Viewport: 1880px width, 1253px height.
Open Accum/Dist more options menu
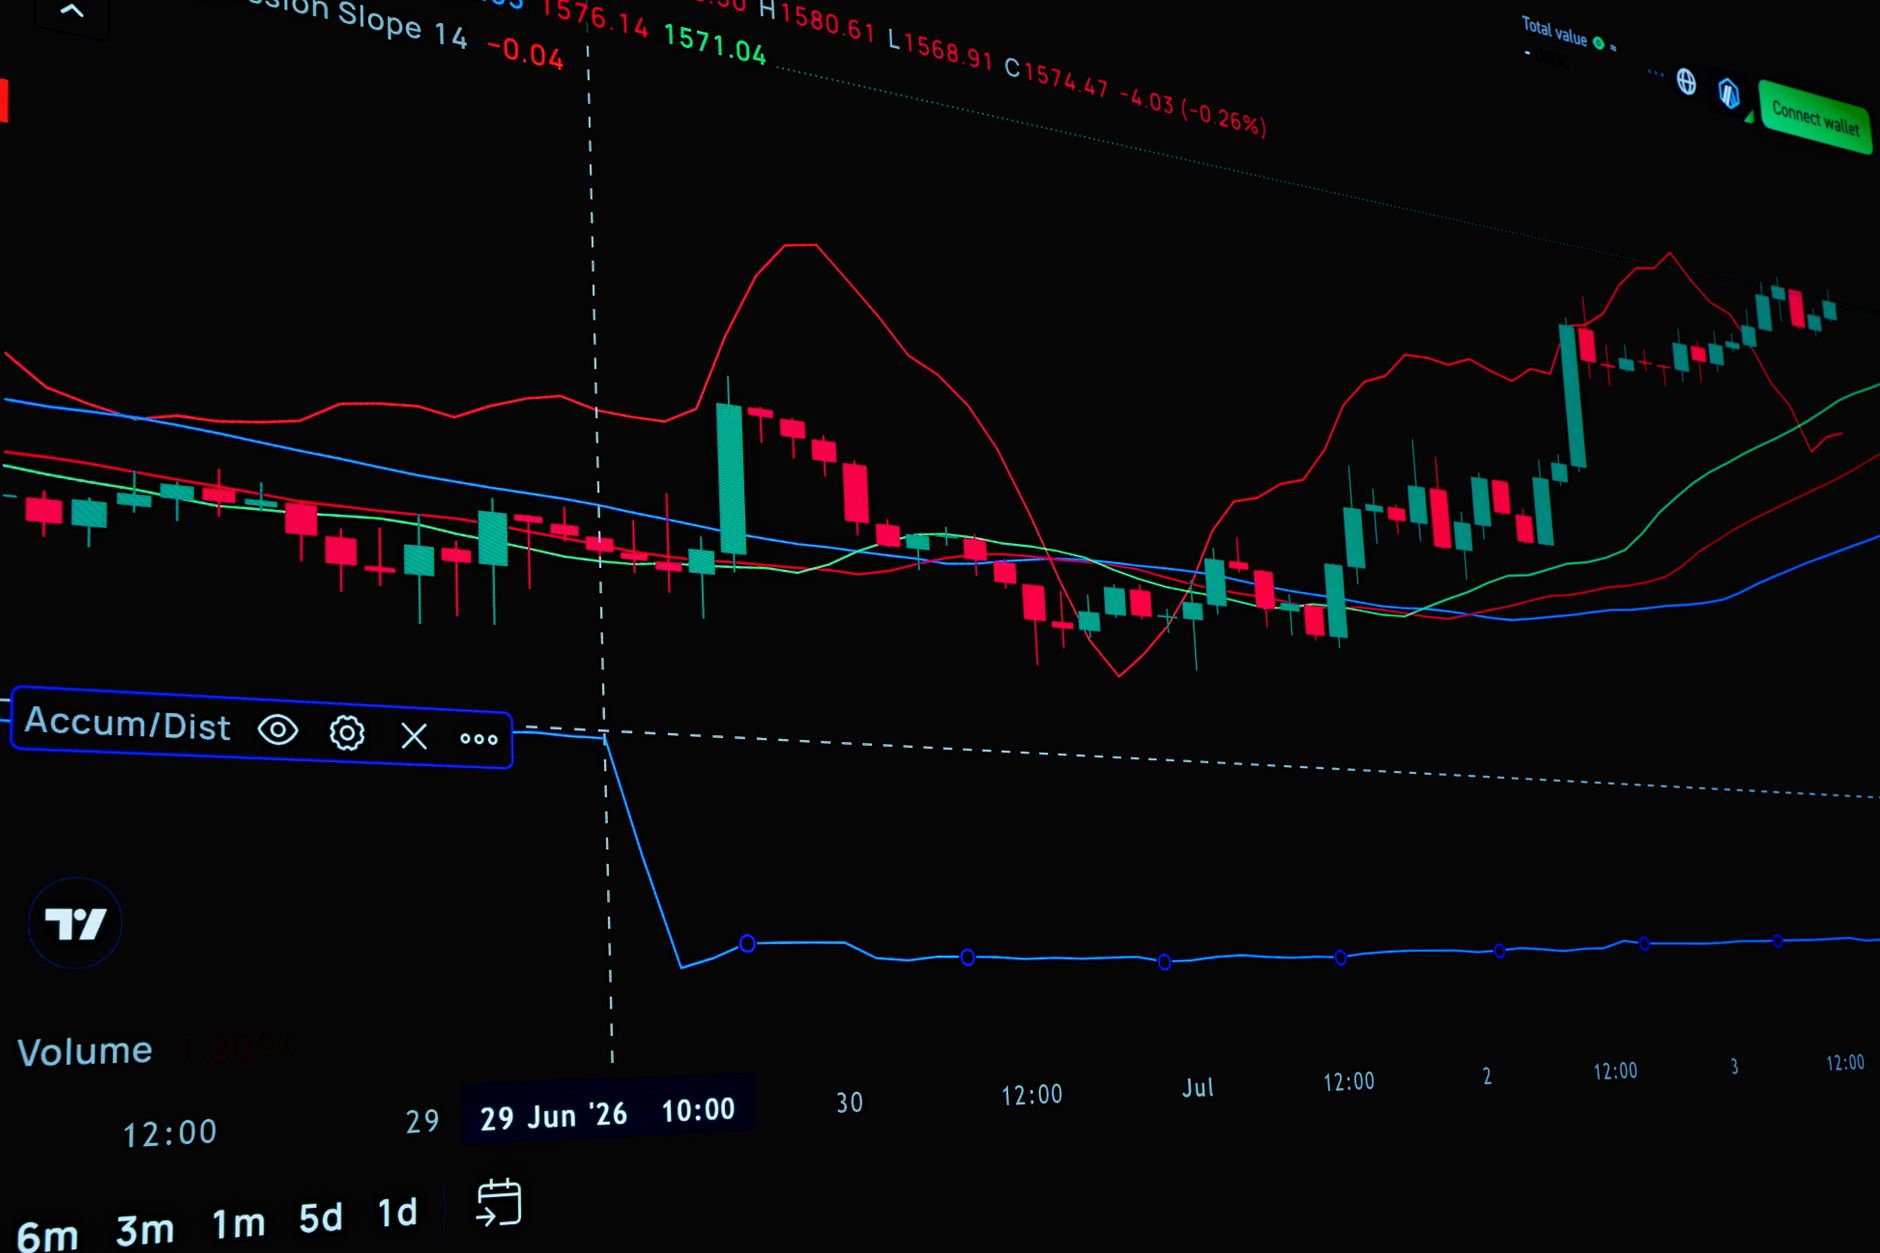point(479,739)
